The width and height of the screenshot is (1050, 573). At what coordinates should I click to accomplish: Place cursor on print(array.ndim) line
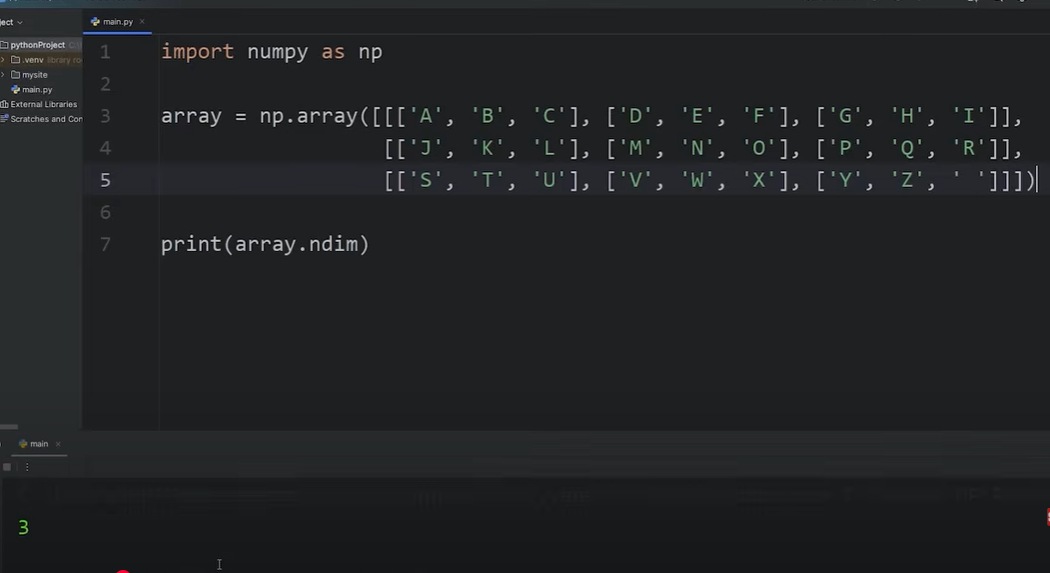pos(265,244)
